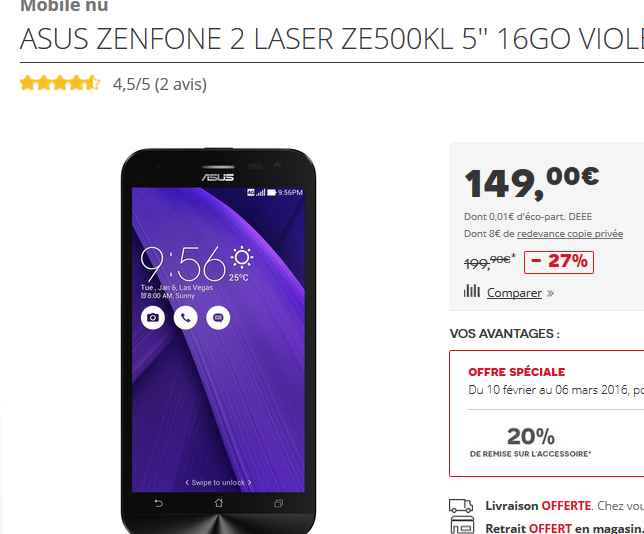Click the recent apps icon on phone image
The height and width of the screenshot is (534, 644).
pos(278,503)
